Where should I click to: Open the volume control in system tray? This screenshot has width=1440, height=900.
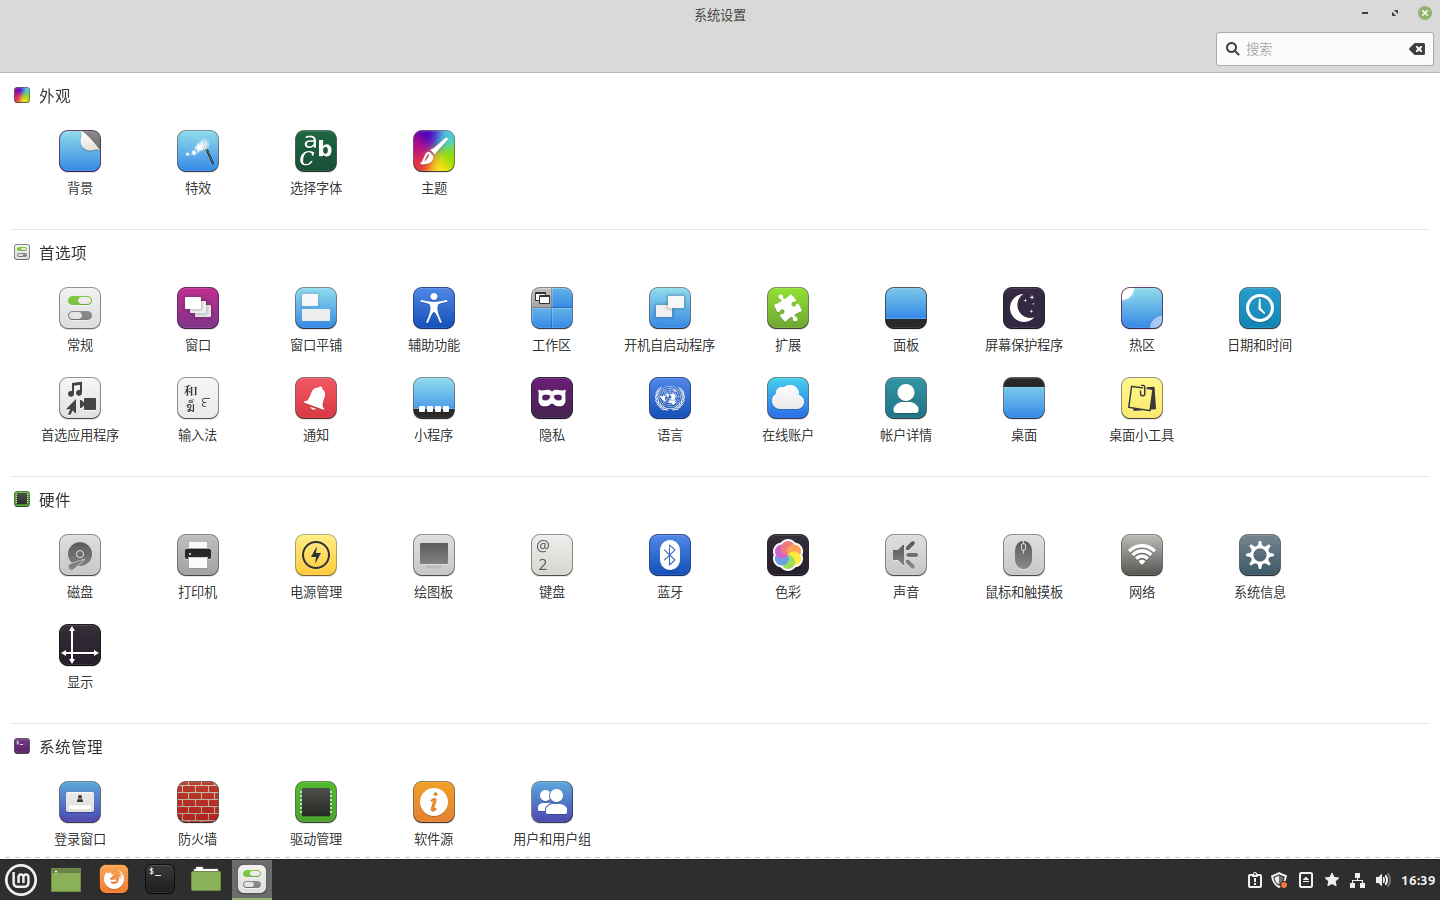point(1383,880)
